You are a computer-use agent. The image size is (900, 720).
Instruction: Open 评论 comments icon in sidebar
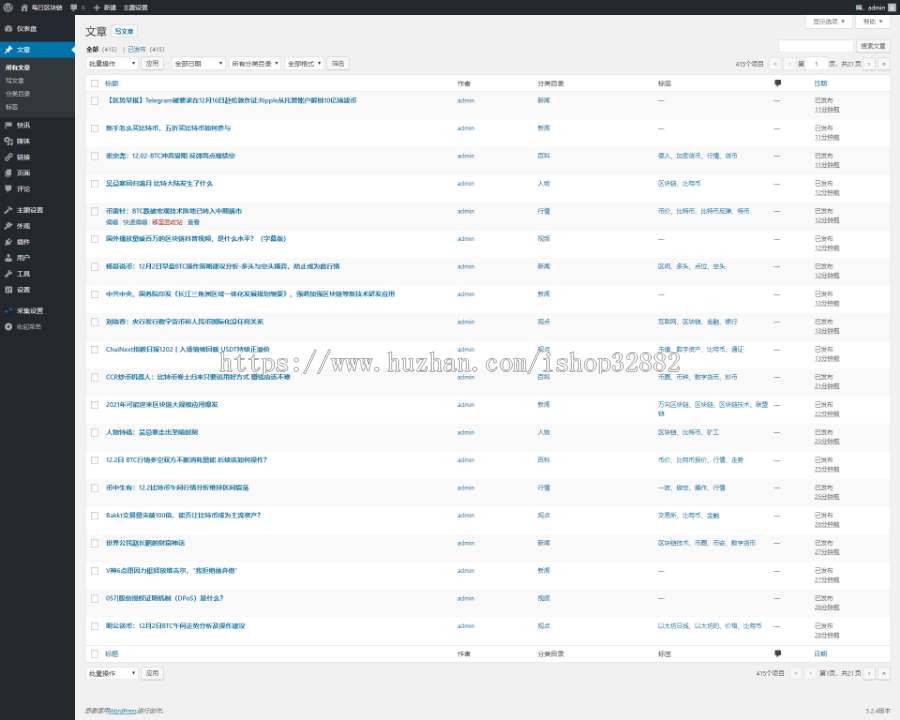[8, 189]
